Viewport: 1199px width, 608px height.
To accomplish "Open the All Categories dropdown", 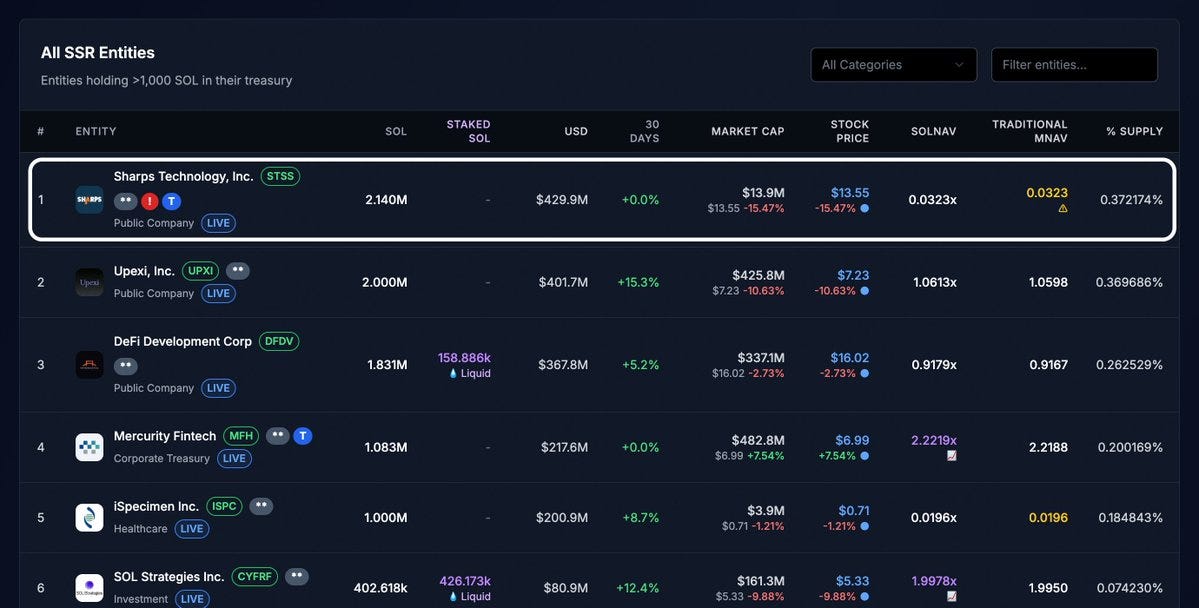I will tap(893, 65).
